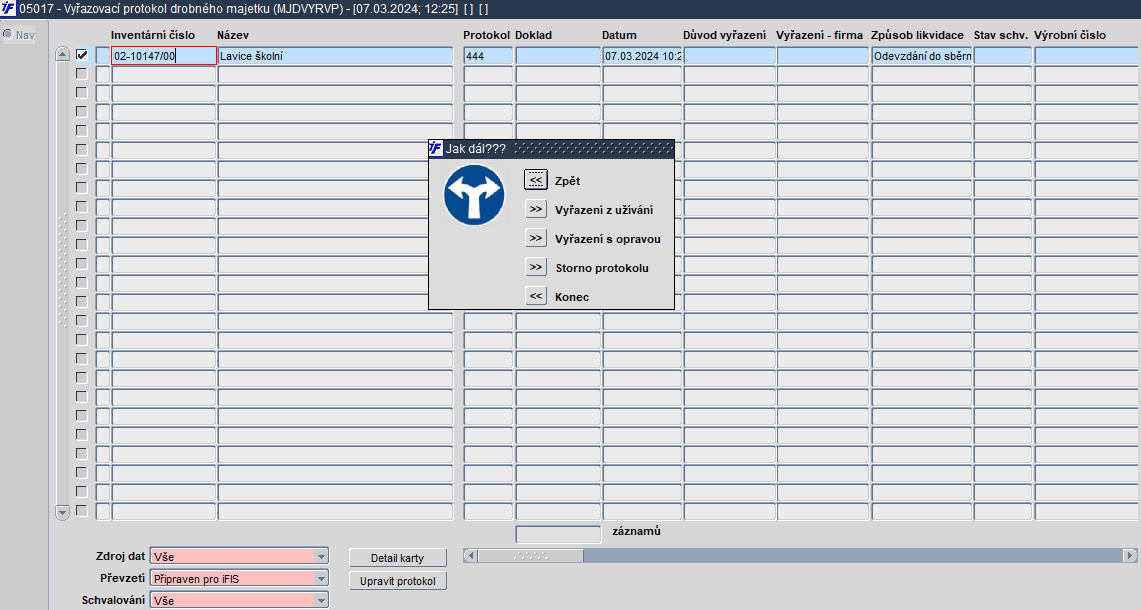The width and height of the screenshot is (1141, 610).
Task: Click the Upravit protokol button
Action: tap(397, 581)
